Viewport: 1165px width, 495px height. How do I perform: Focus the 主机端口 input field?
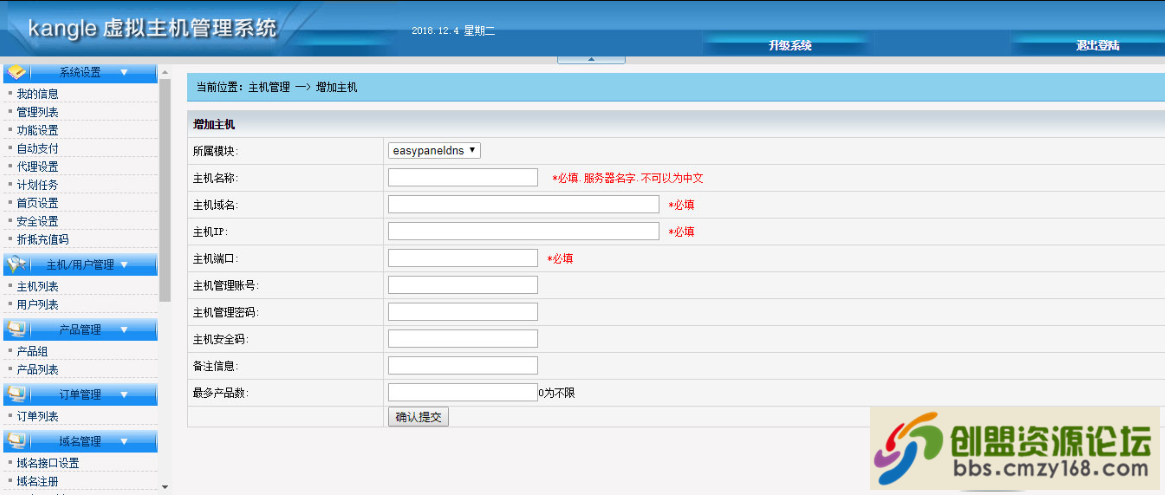463,258
